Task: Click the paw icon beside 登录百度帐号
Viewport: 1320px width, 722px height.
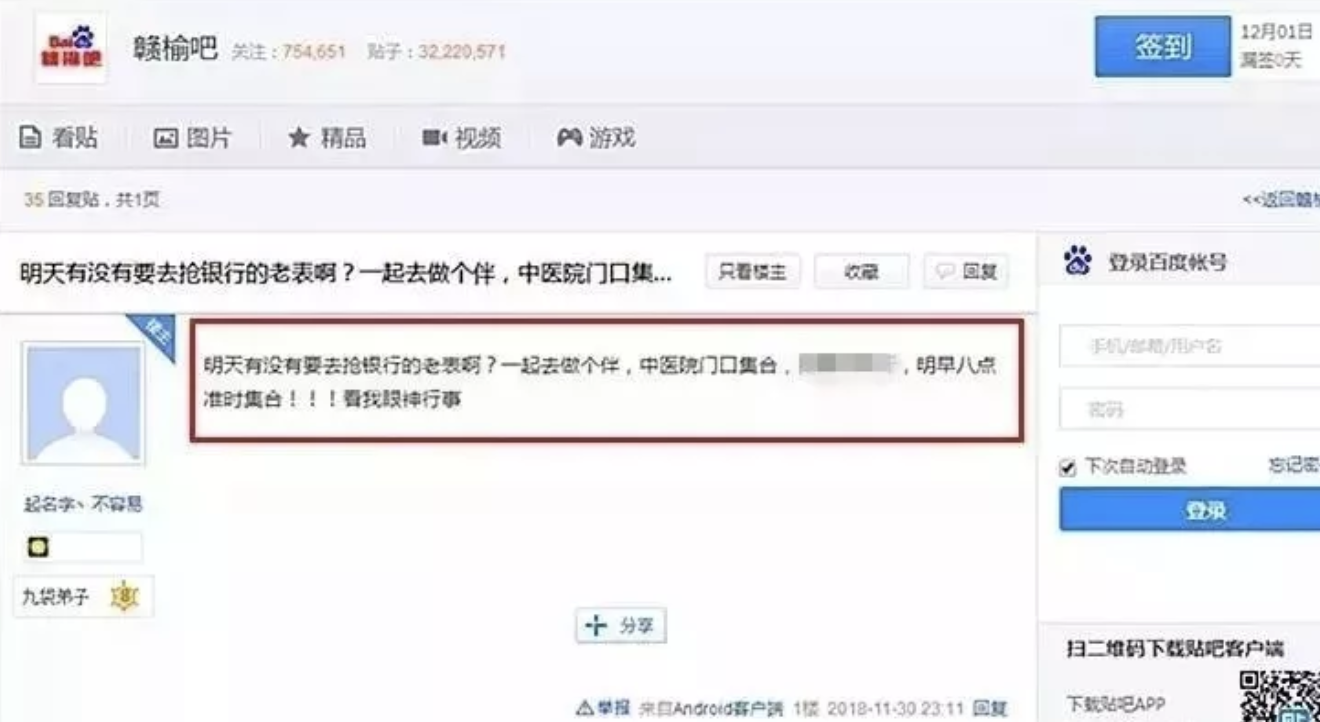Action: 1078,262
